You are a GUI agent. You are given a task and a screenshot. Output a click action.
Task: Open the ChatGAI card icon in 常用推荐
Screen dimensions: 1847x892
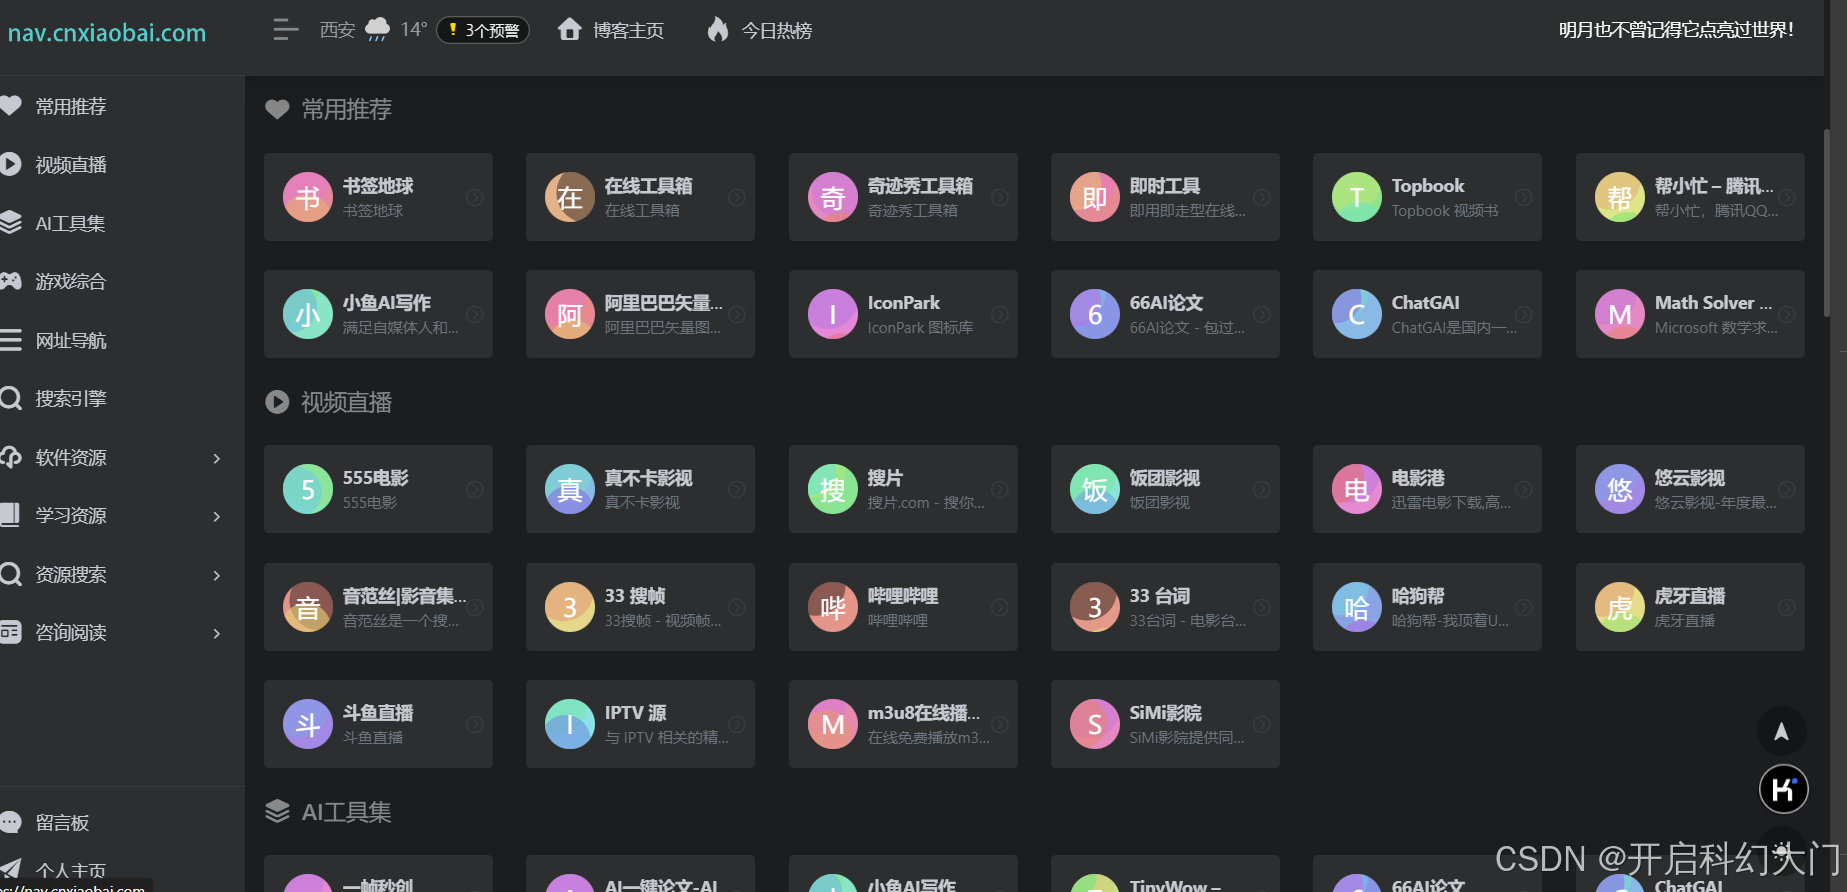point(1357,314)
